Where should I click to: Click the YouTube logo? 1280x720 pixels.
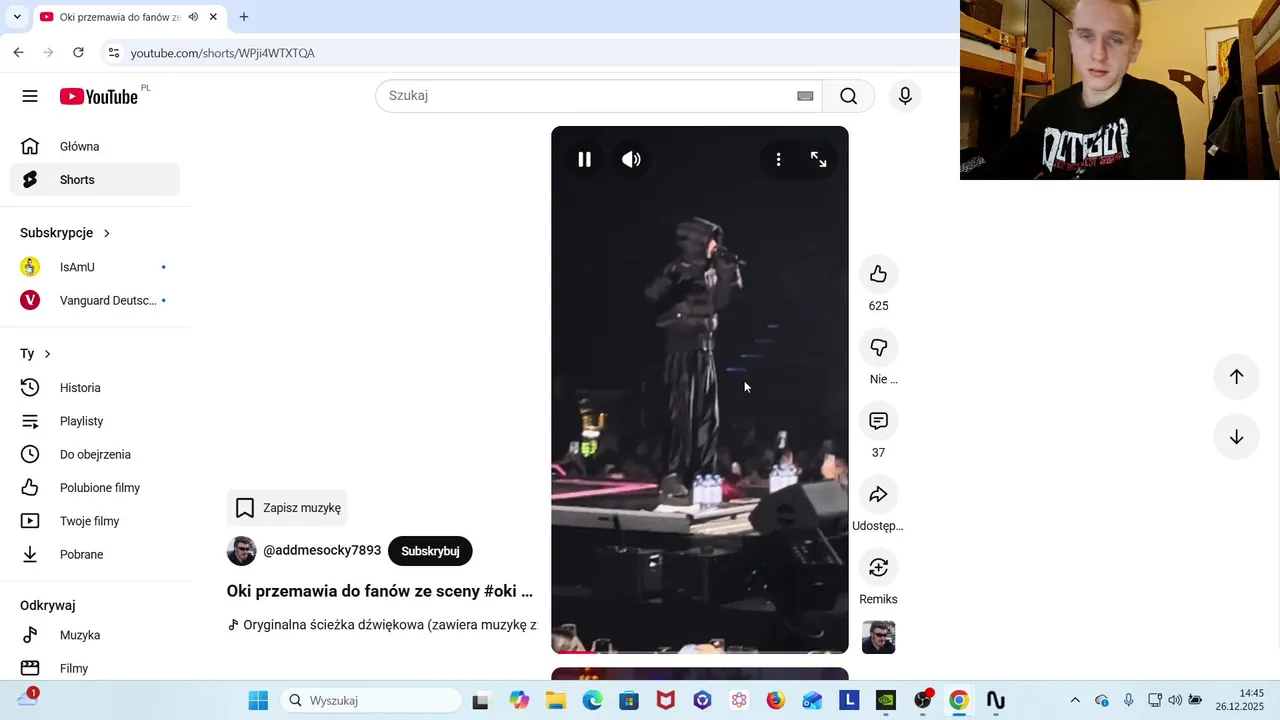tap(98, 96)
